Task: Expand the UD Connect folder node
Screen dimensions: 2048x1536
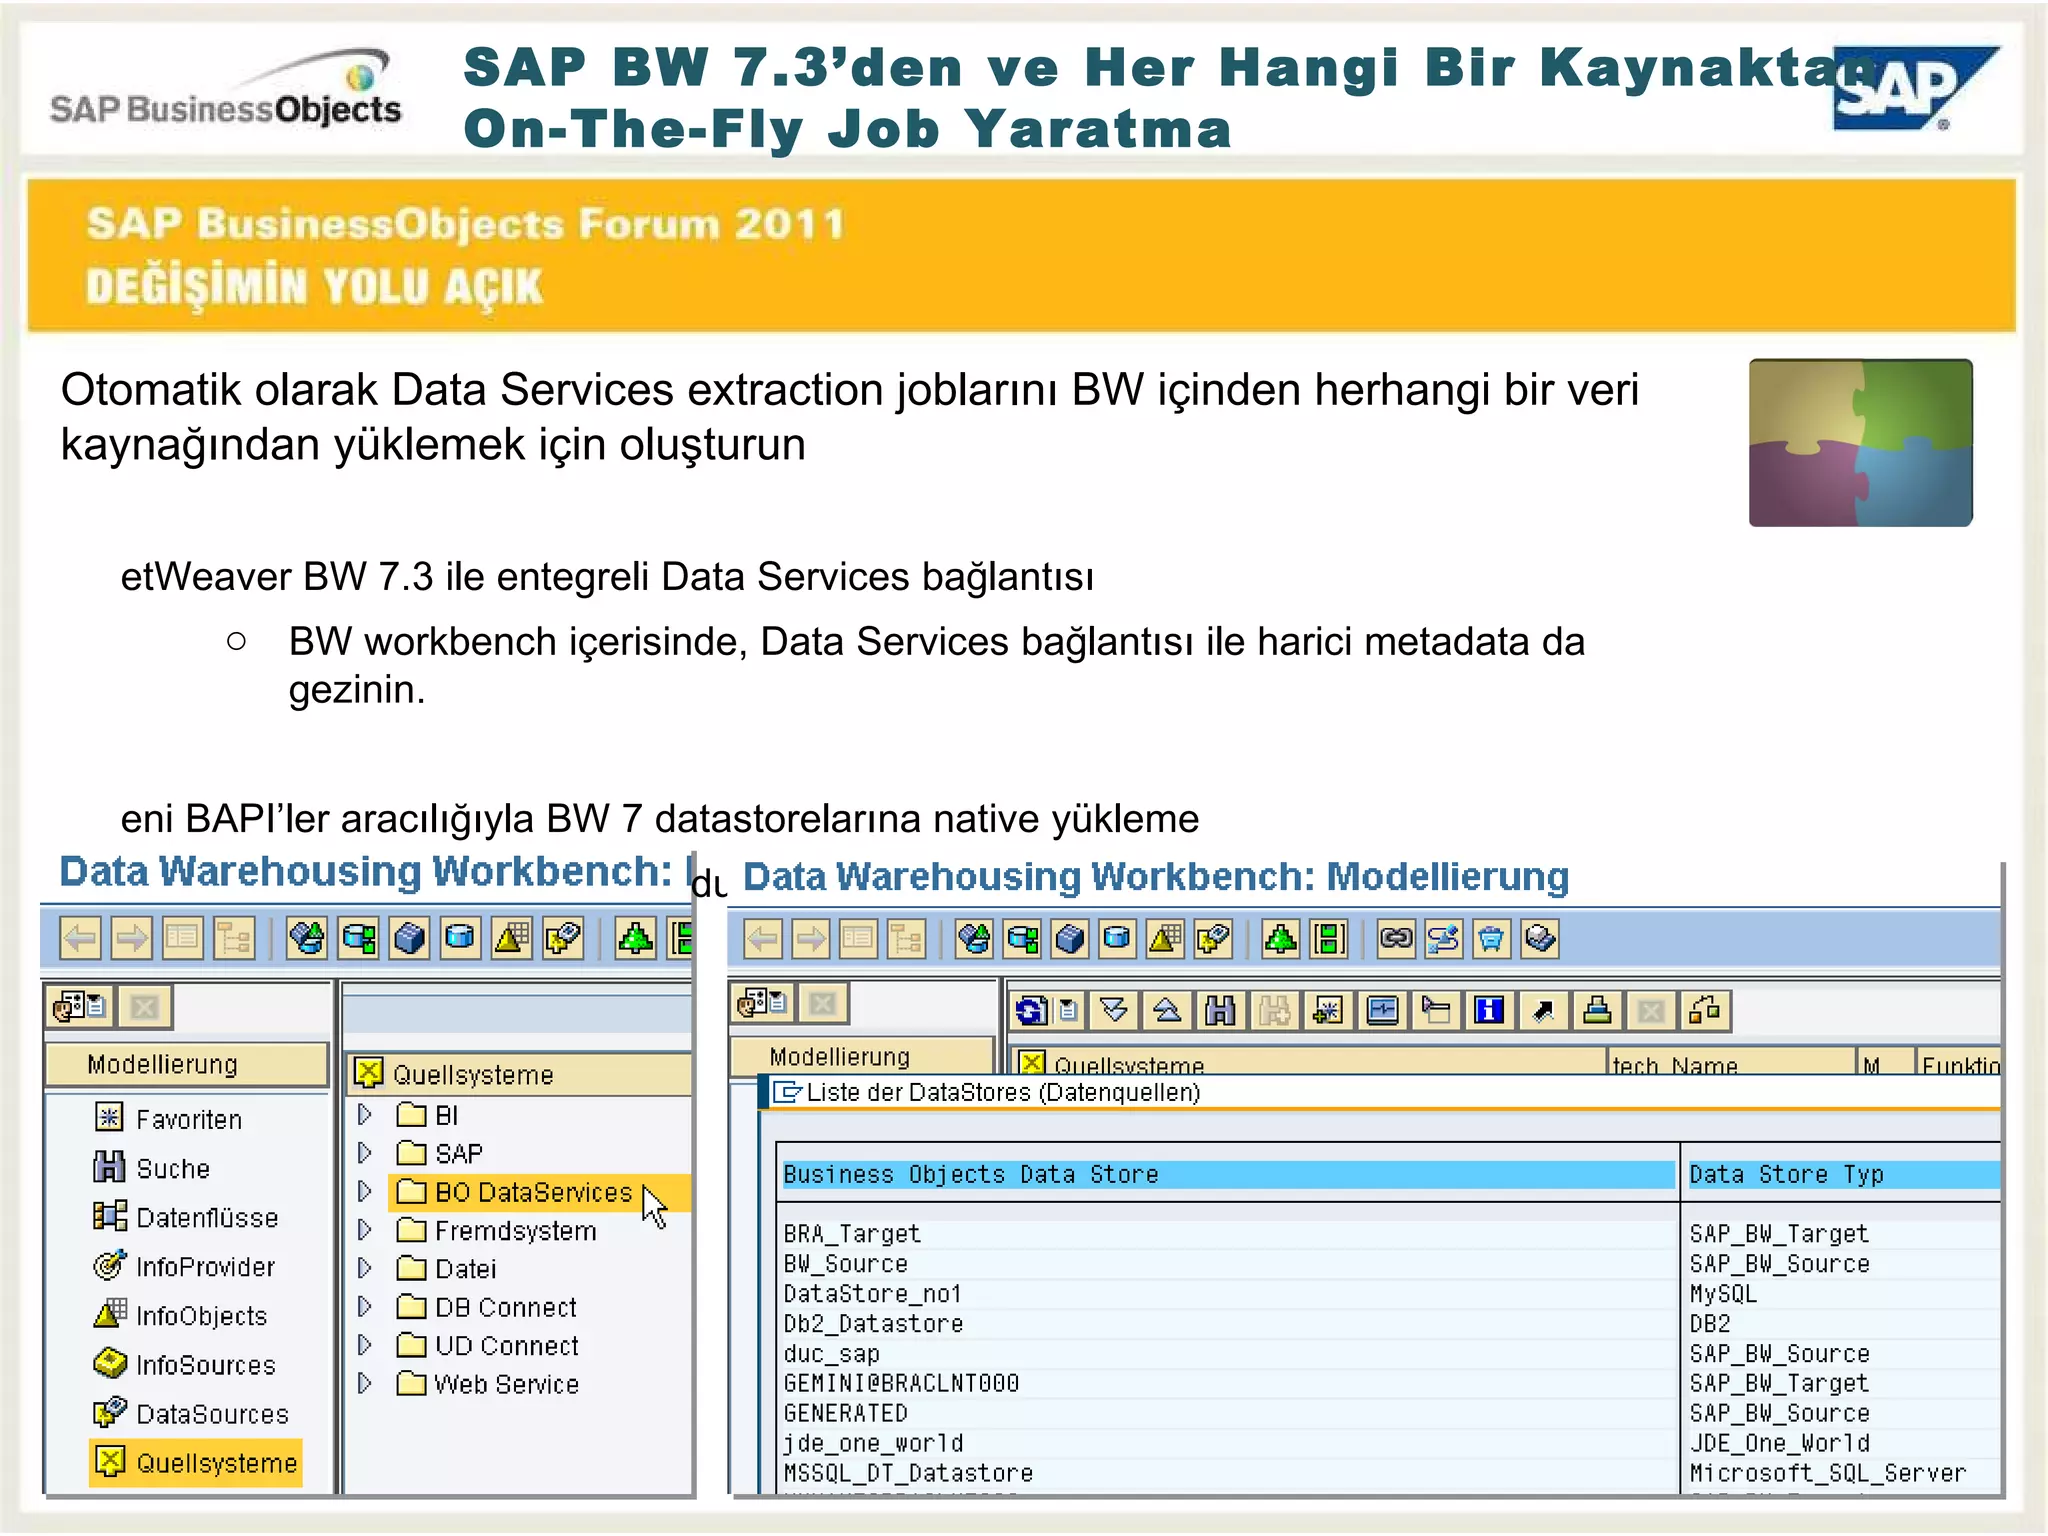Action: 365,1345
